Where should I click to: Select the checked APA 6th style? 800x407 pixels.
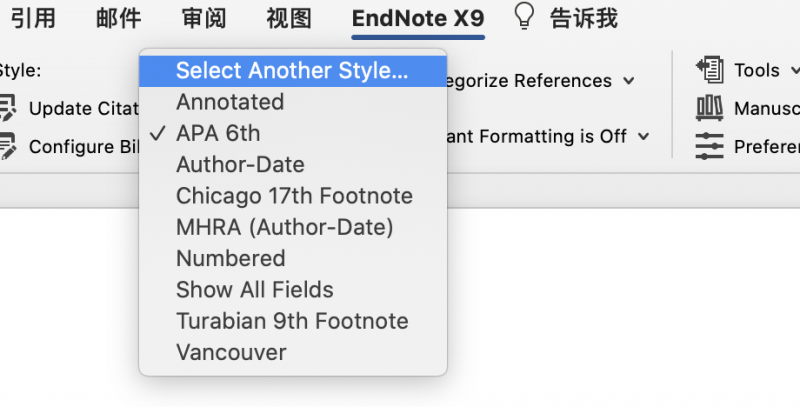[293, 134]
